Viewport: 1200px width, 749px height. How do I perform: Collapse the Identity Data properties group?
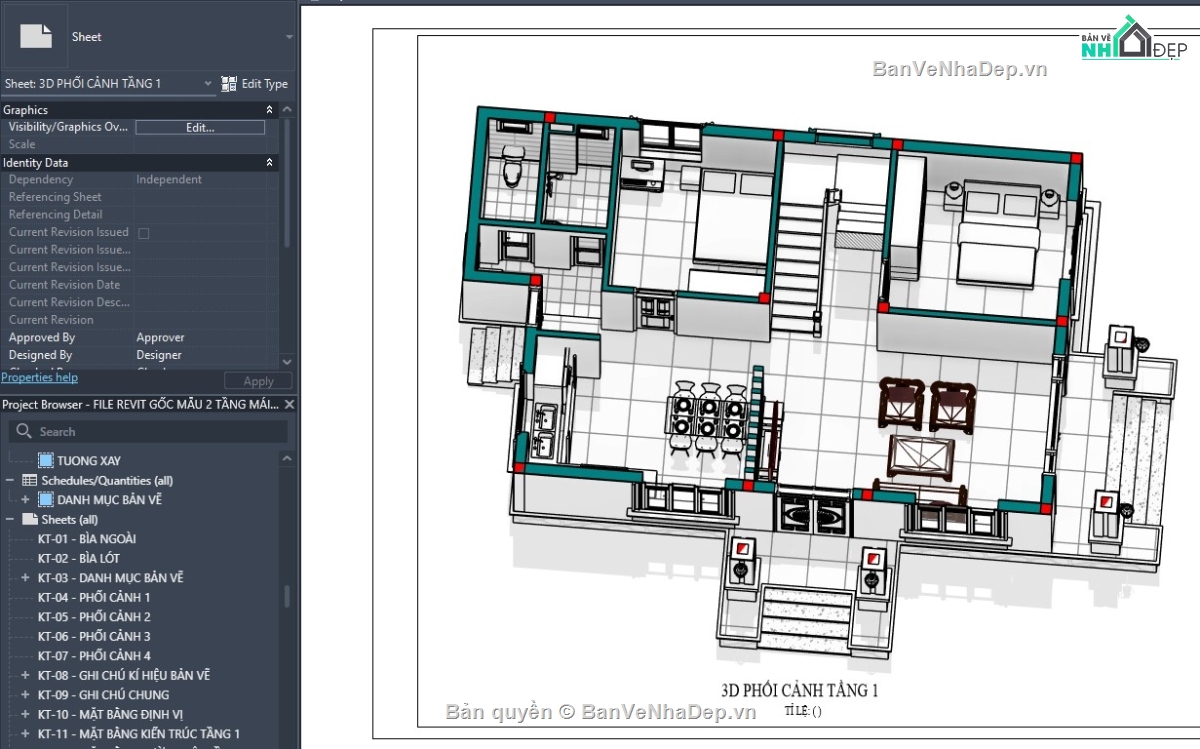pyautogui.click(x=269, y=162)
